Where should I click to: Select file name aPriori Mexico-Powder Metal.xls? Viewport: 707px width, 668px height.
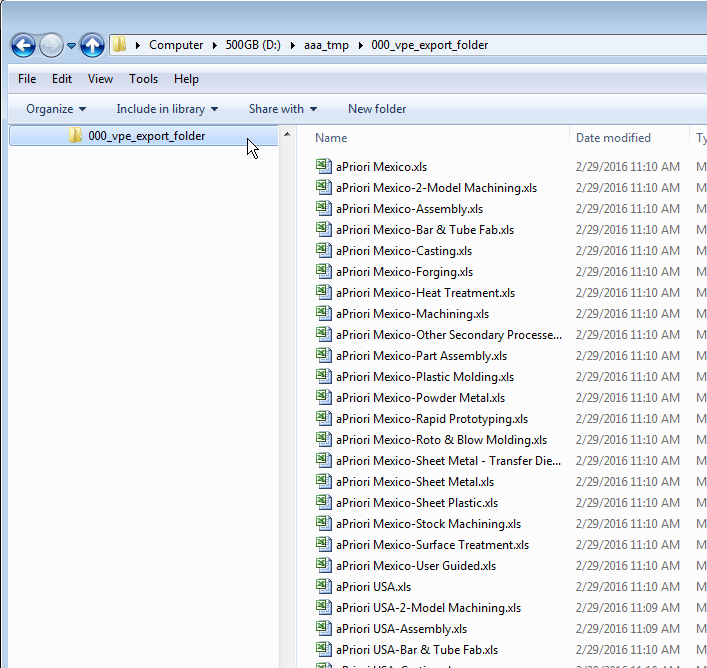pos(420,398)
